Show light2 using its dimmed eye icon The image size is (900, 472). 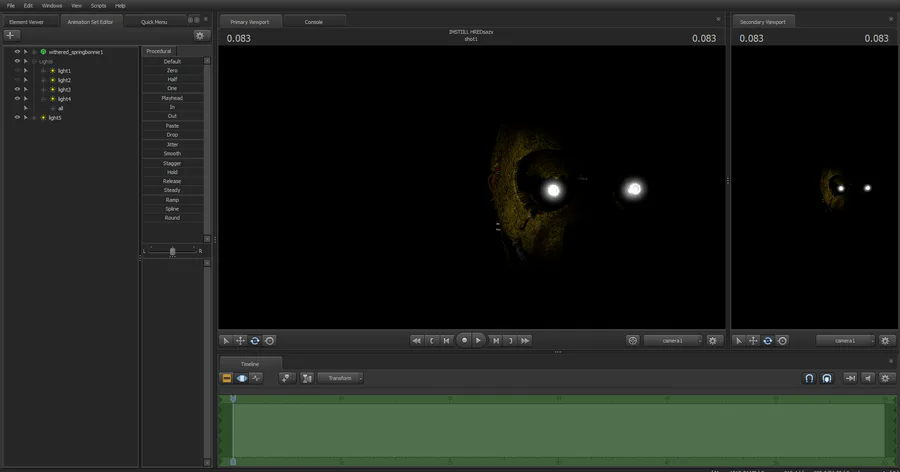[x=17, y=80]
